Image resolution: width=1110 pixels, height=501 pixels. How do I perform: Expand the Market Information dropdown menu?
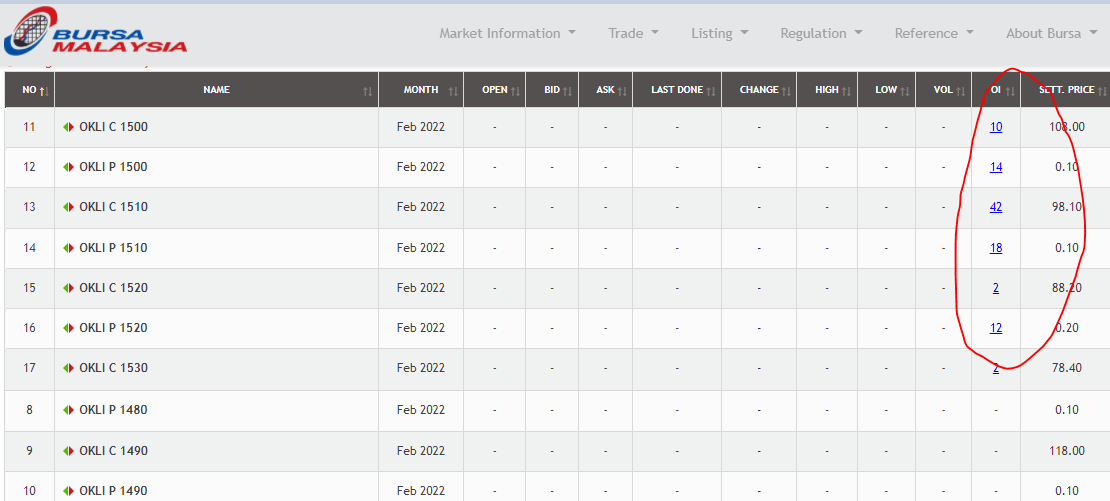coord(507,33)
